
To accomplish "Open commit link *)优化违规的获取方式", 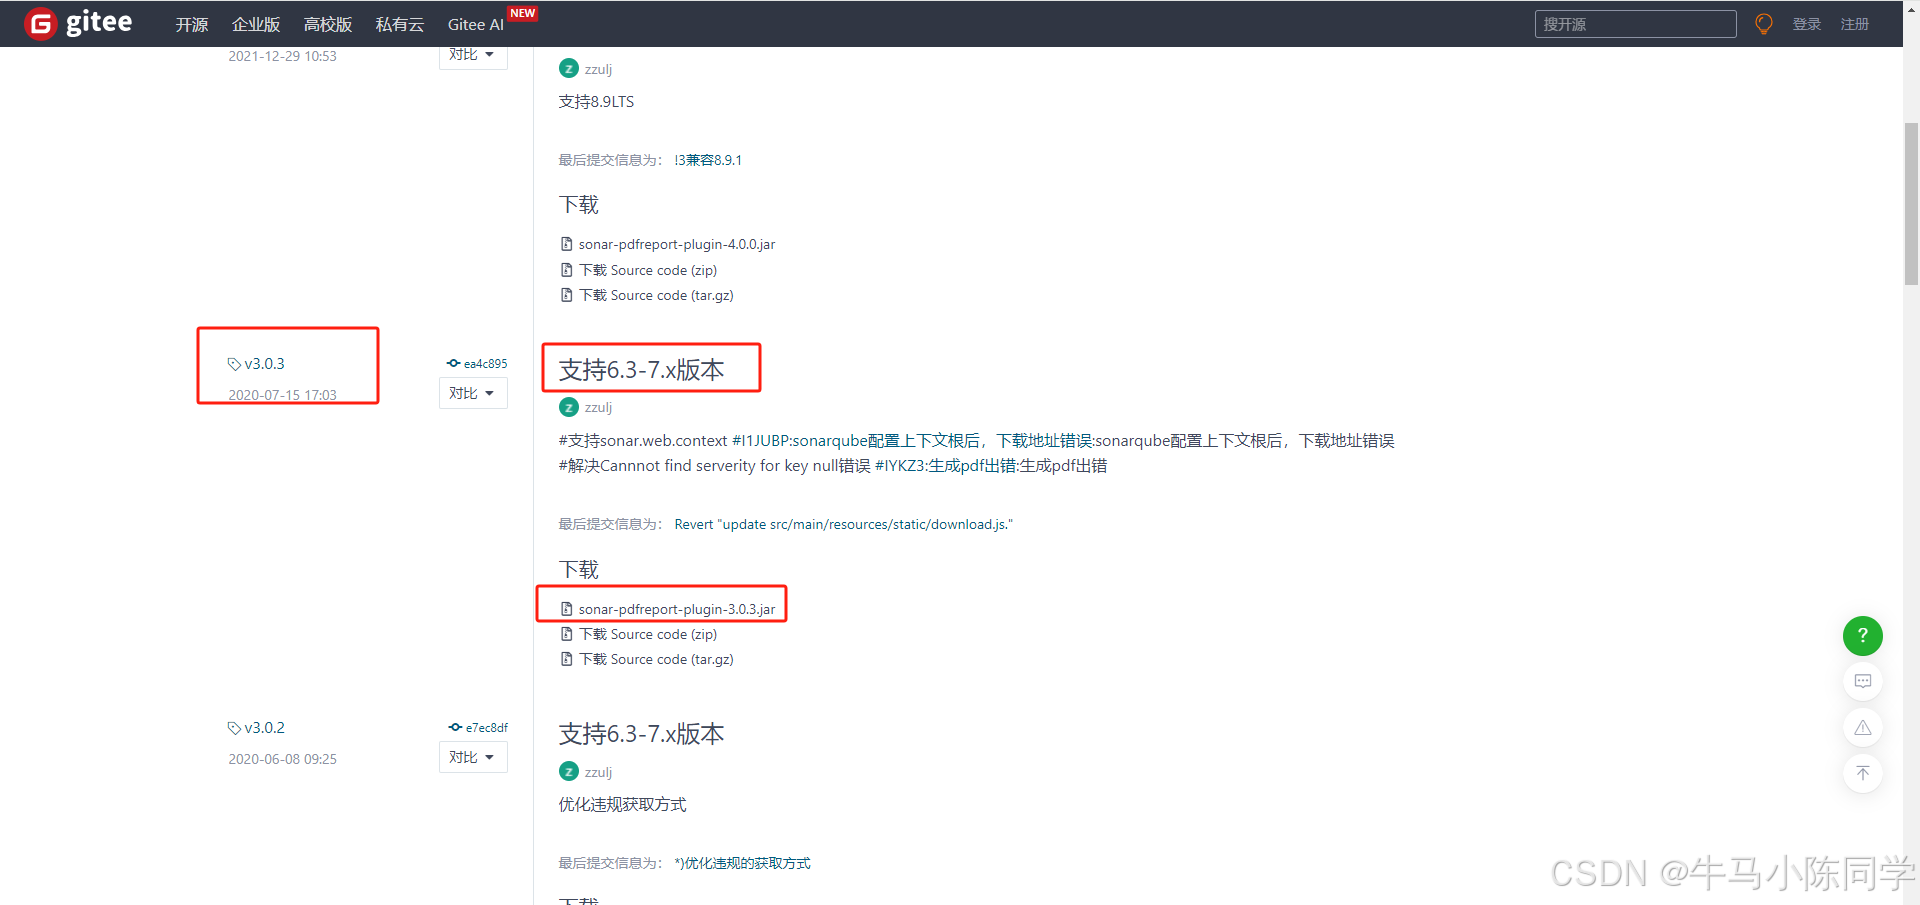I will (x=742, y=863).
